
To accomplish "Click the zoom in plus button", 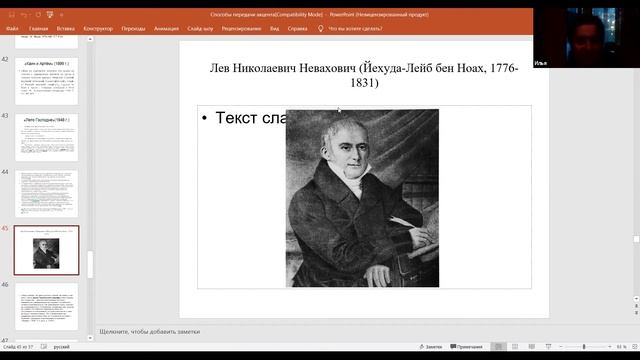I will click(x=610, y=347).
